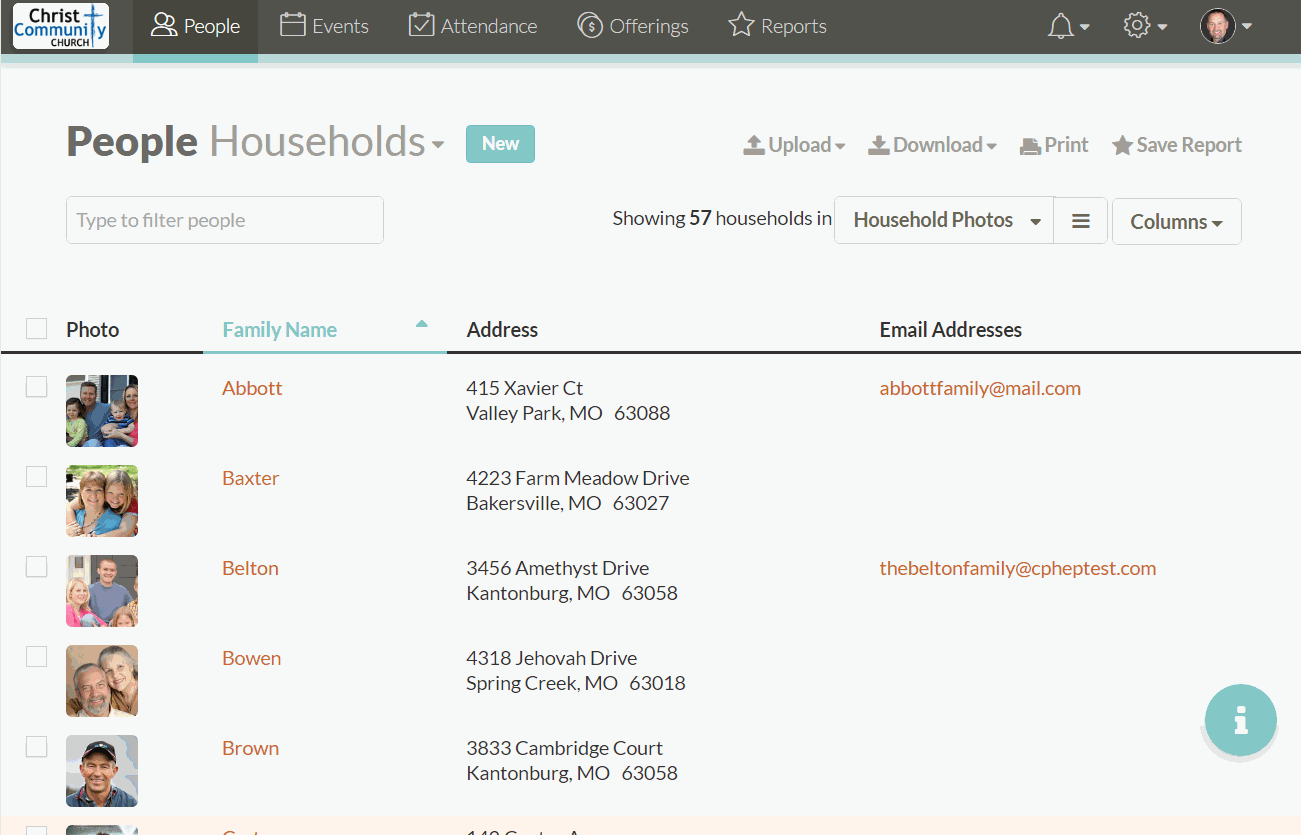Open the settings gear menu

pos(1145,26)
